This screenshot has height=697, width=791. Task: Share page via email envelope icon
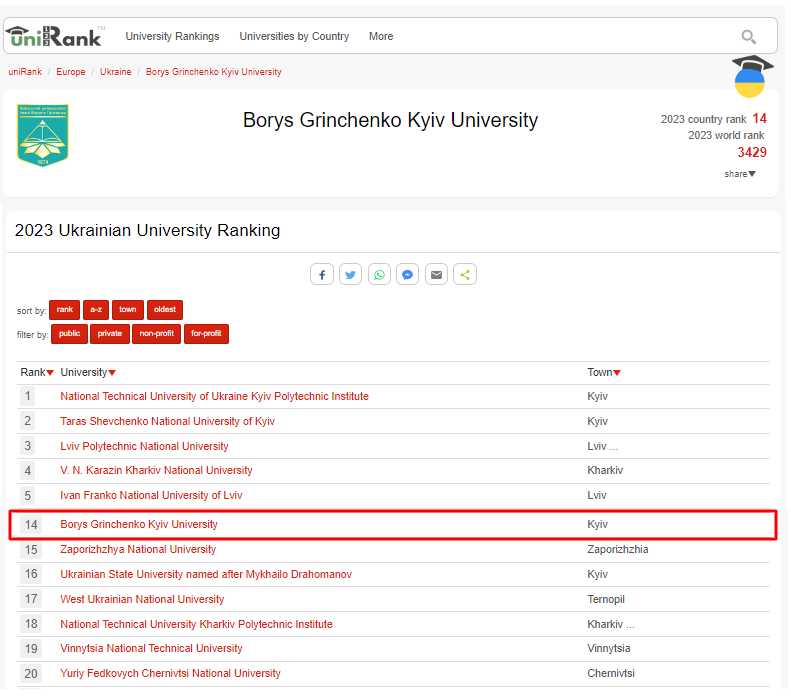click(x=436, y=275)
